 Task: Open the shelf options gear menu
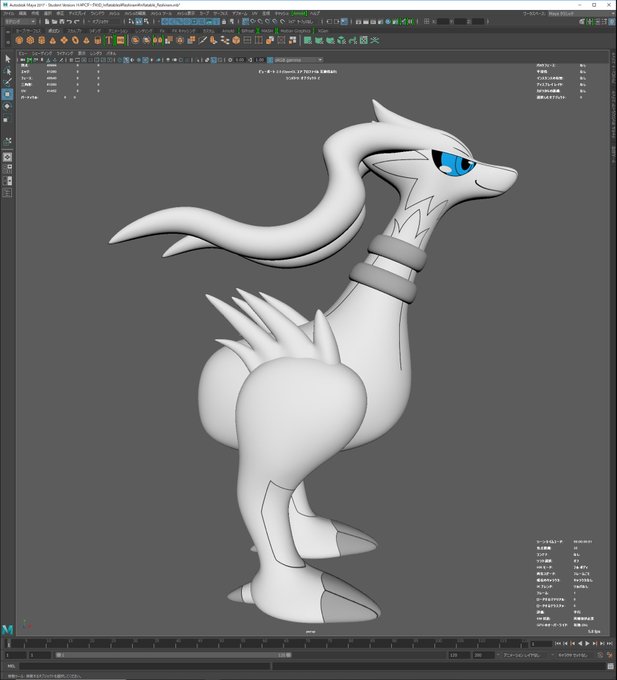7,42
